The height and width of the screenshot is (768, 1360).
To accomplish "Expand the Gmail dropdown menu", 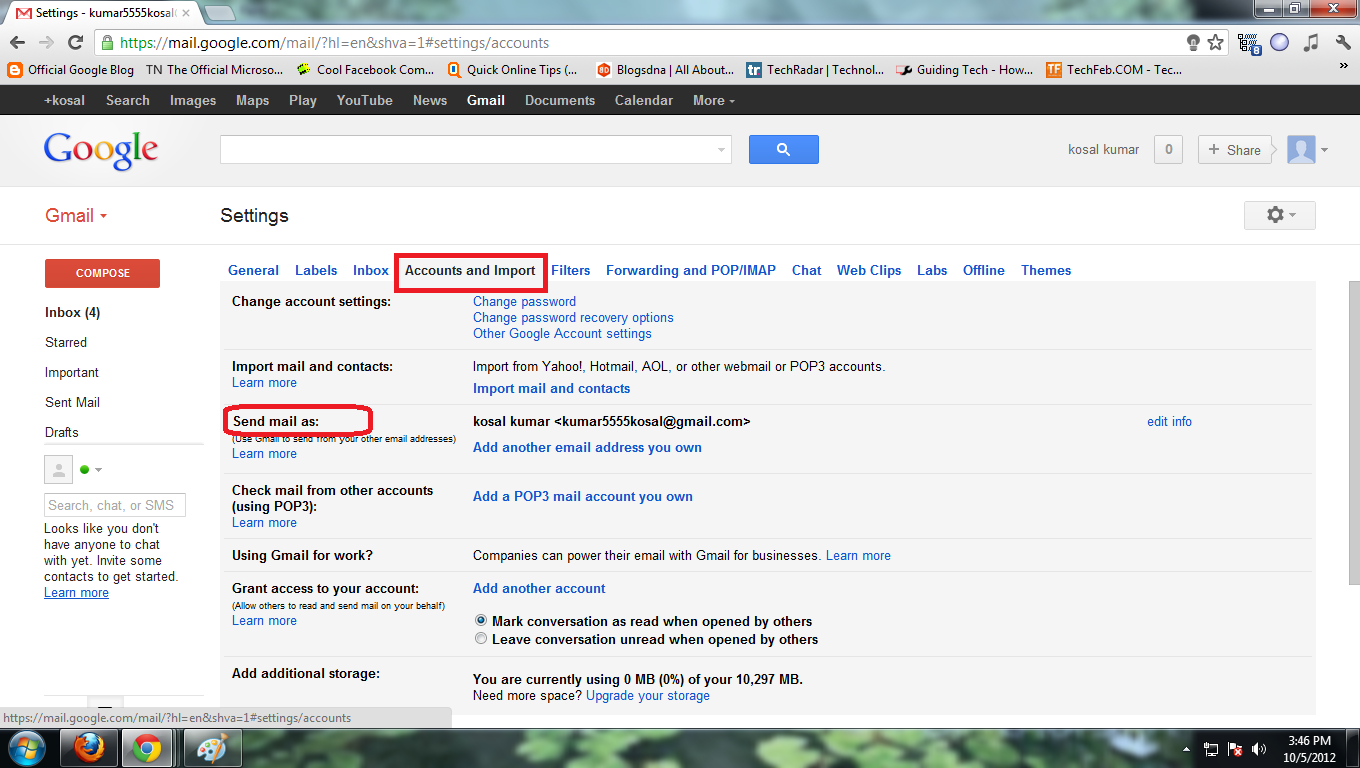I will (x=76, y=215).
